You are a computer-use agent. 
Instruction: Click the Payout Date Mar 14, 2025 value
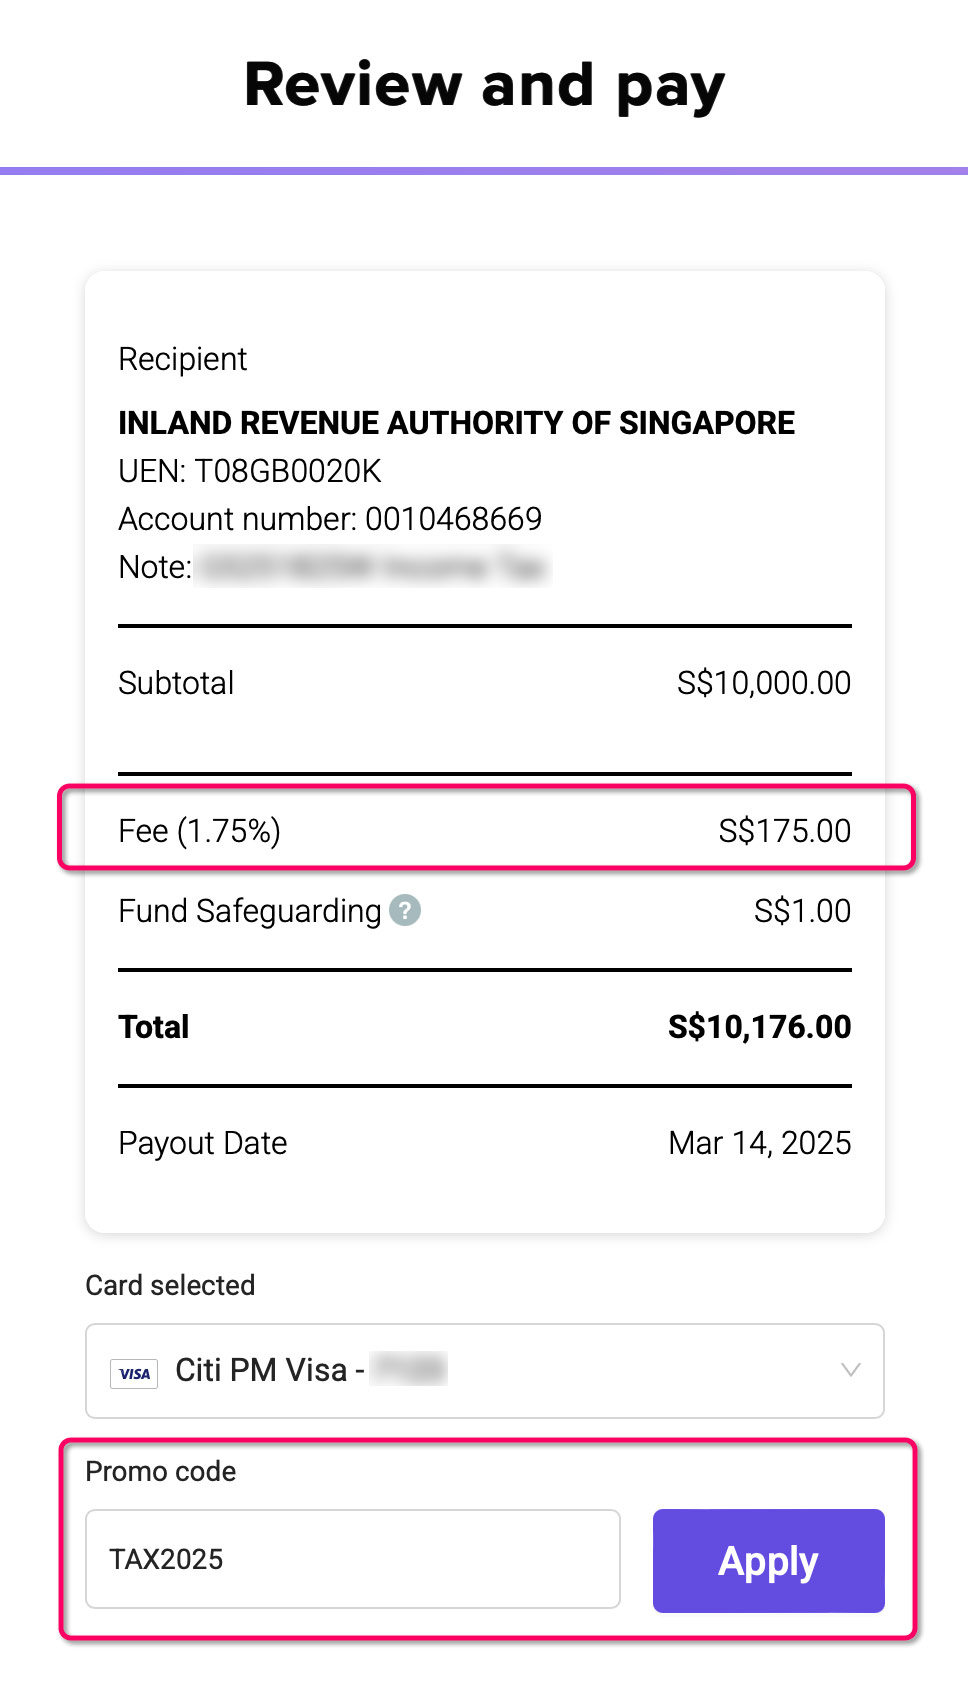pyautogui.click(x=759, y=1143)
